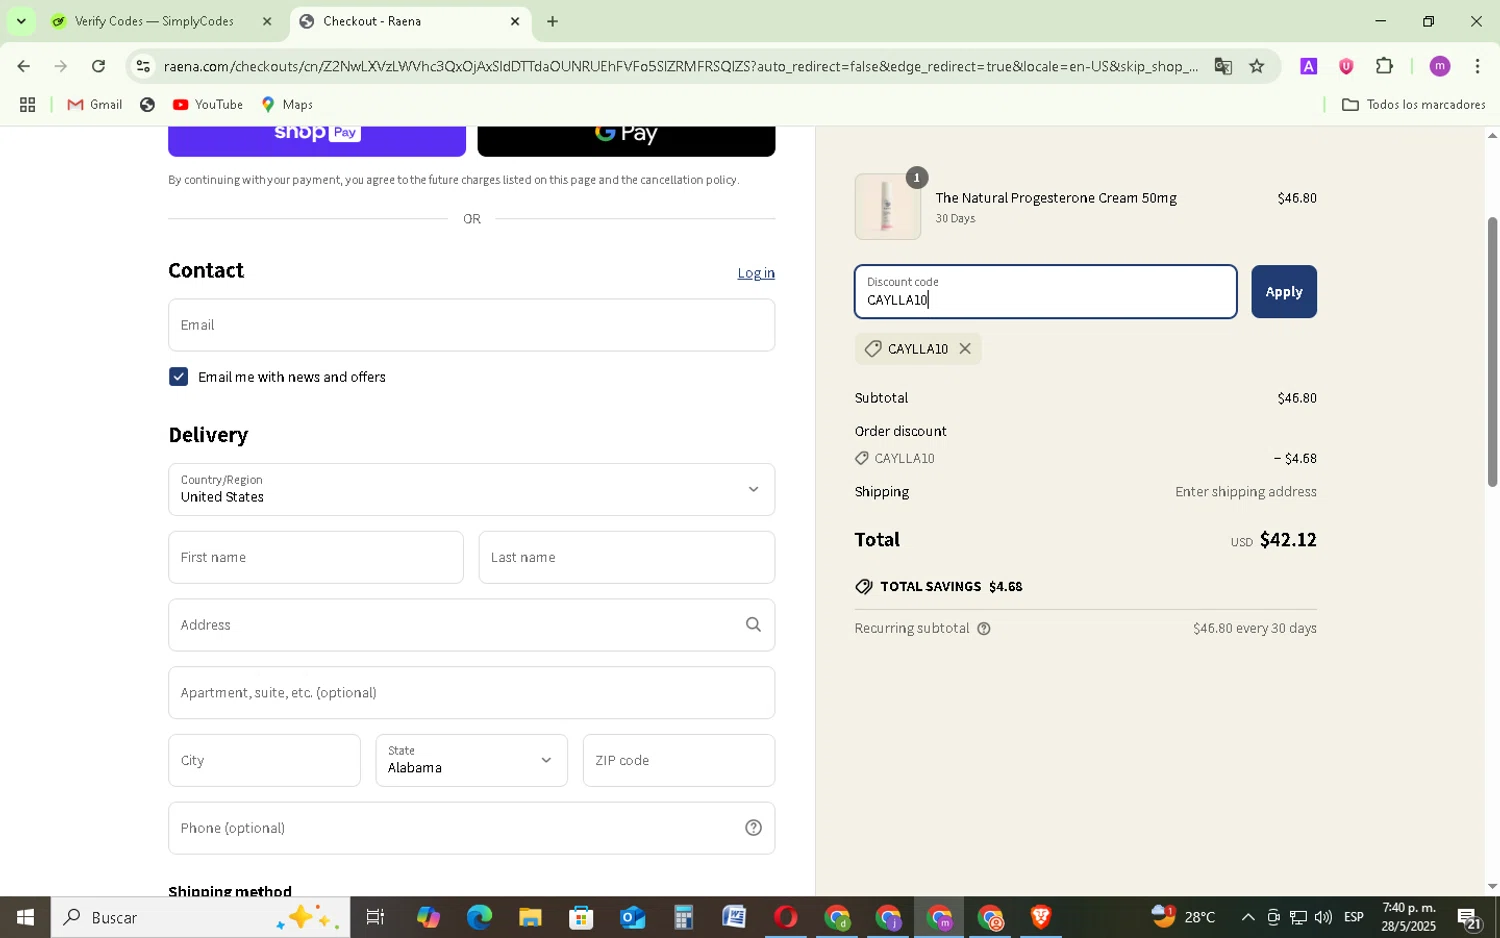Open the weather widget showing 28°C
Viewport: 1500px width, 938px height.
pyautogui.click(x=1183, y=917)
